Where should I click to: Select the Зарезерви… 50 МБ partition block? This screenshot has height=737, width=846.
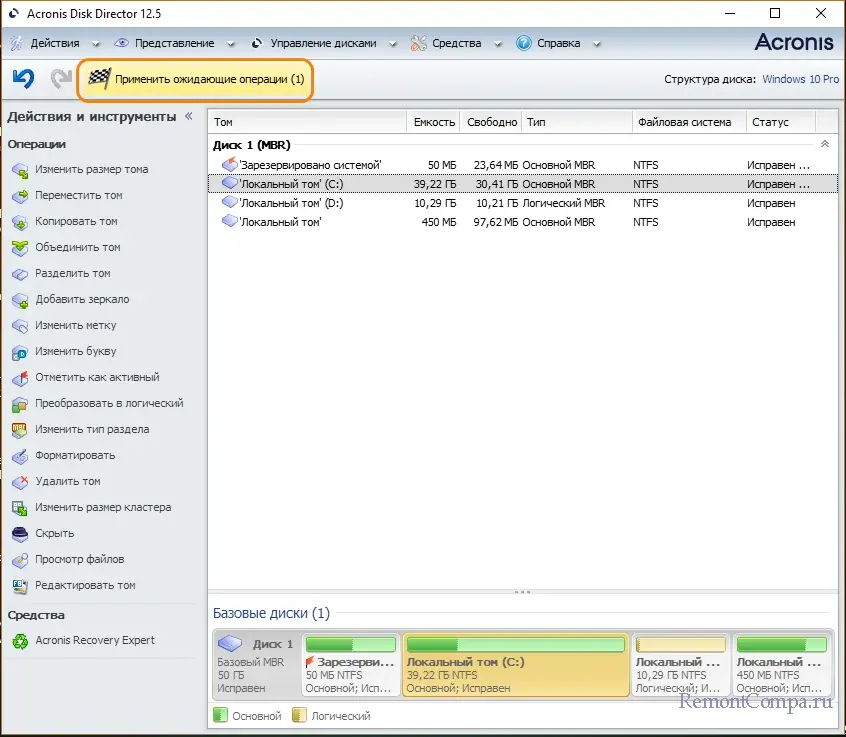[x=351, y=665]
